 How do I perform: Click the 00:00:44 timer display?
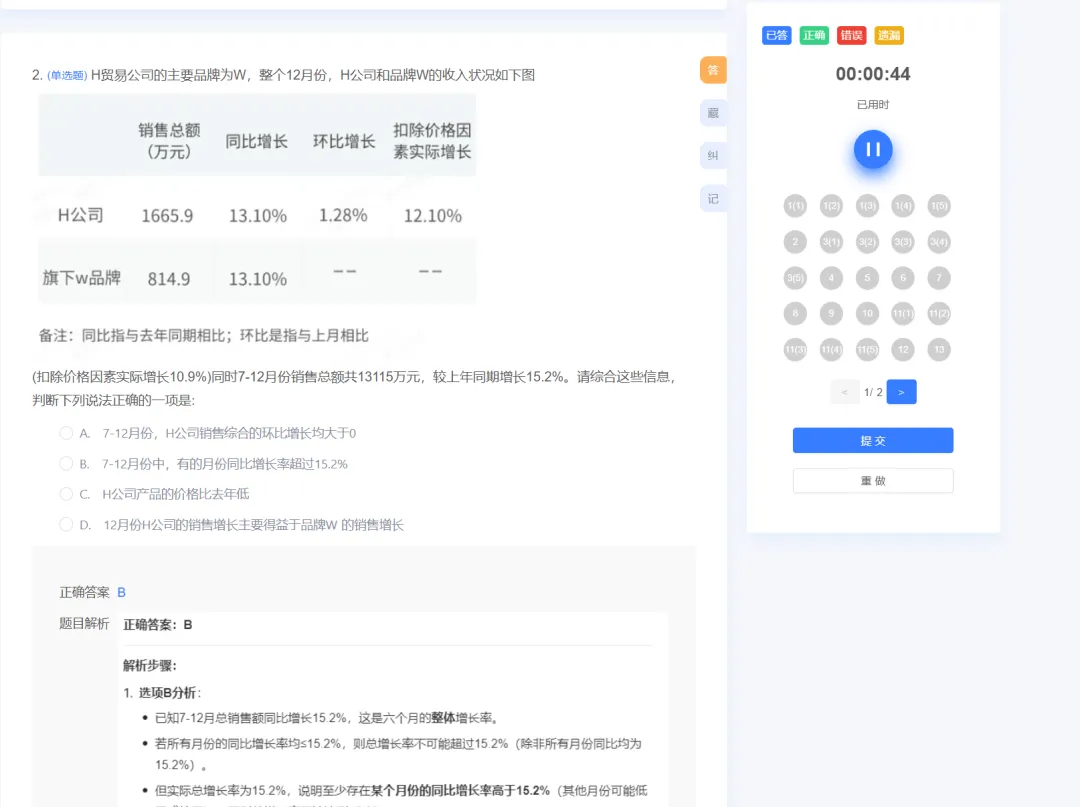click(x=873, y=74)
